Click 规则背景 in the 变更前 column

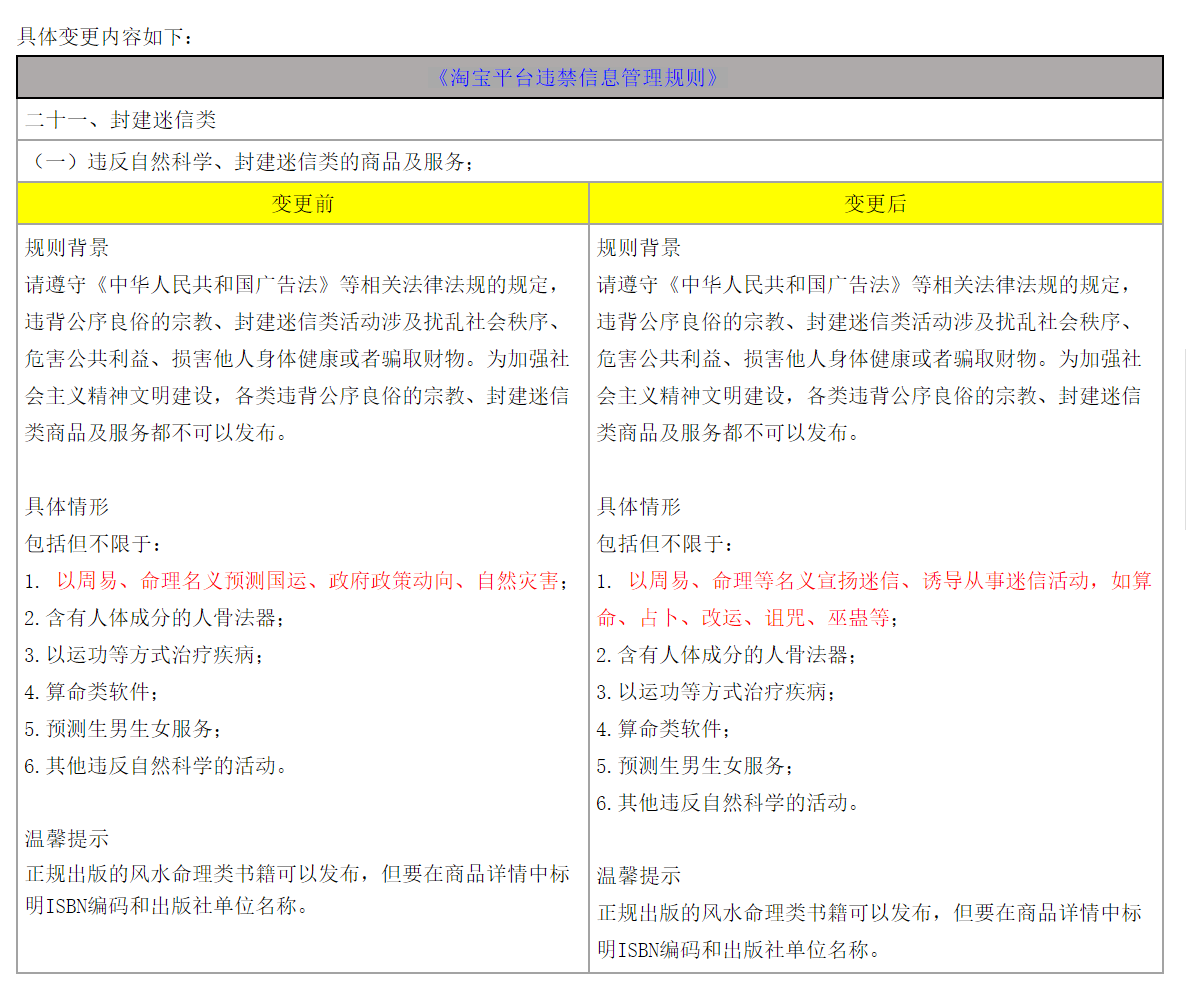click(x=67, y=247)
